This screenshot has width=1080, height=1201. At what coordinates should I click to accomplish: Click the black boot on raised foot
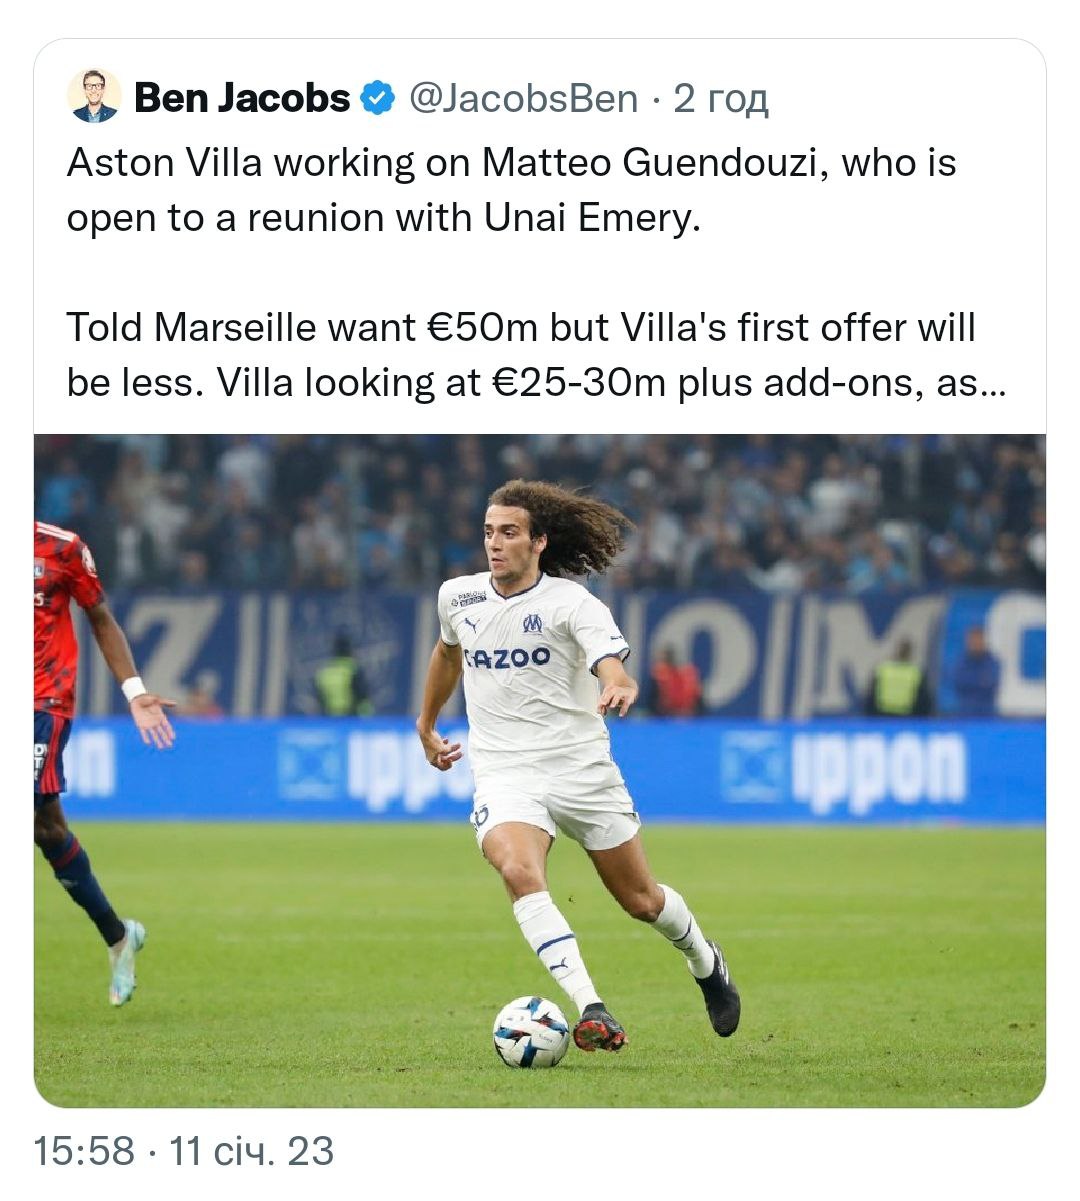(717, 989)
